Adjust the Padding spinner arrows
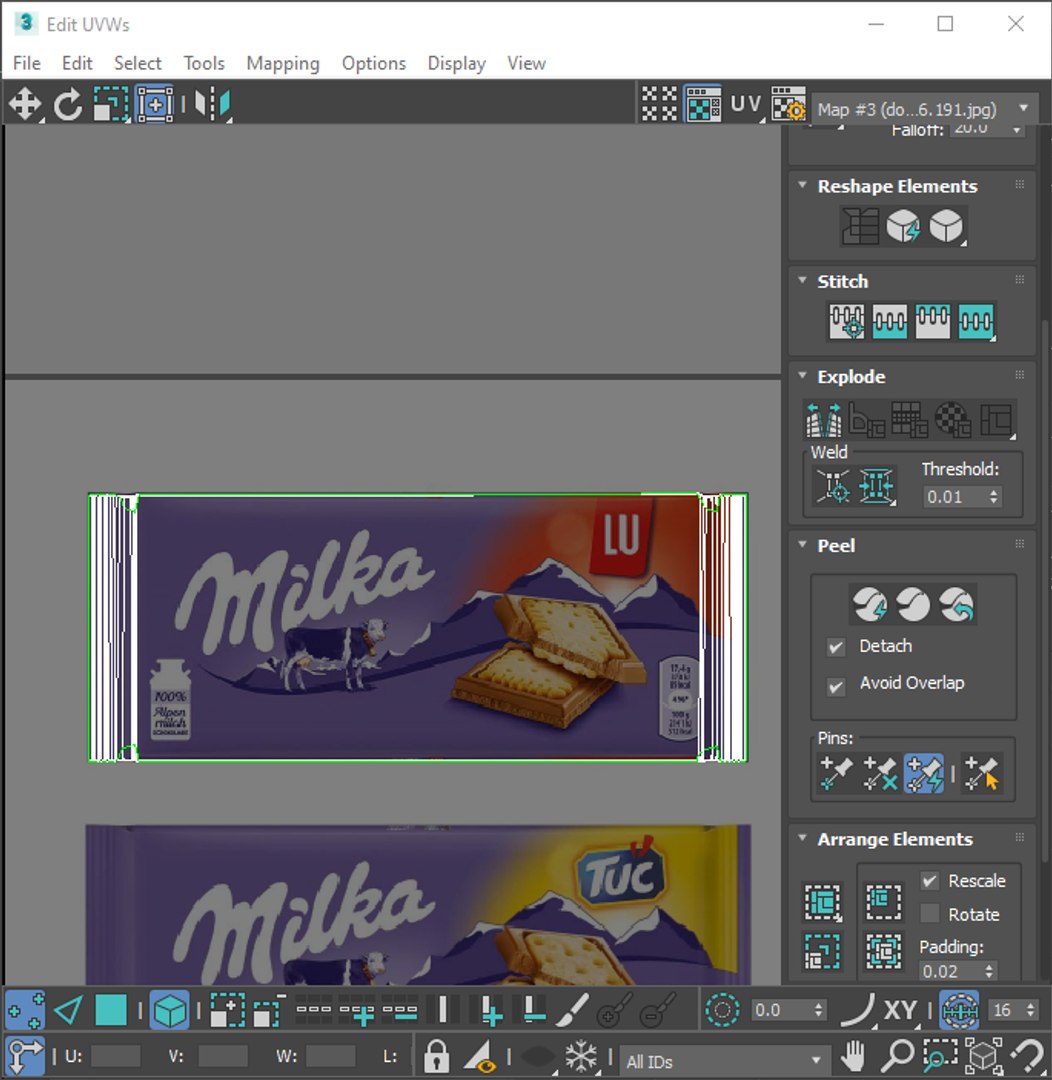The height and width of the screenshot is (1080, 1052). tap(990, 971)
